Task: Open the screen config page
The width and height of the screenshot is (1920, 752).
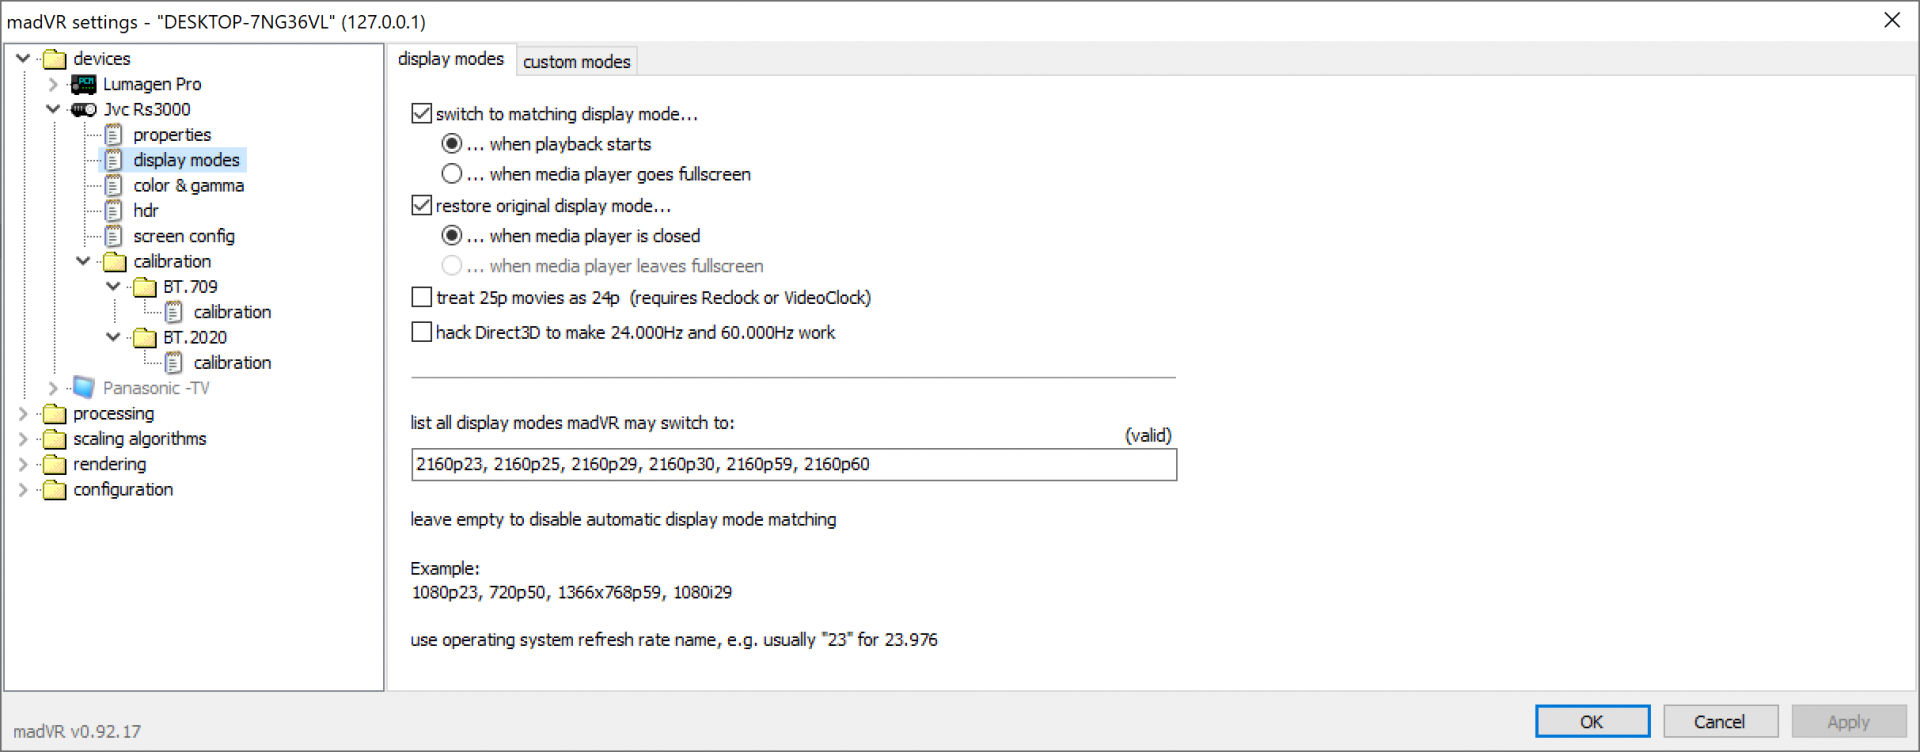Action: pos(184,236)
